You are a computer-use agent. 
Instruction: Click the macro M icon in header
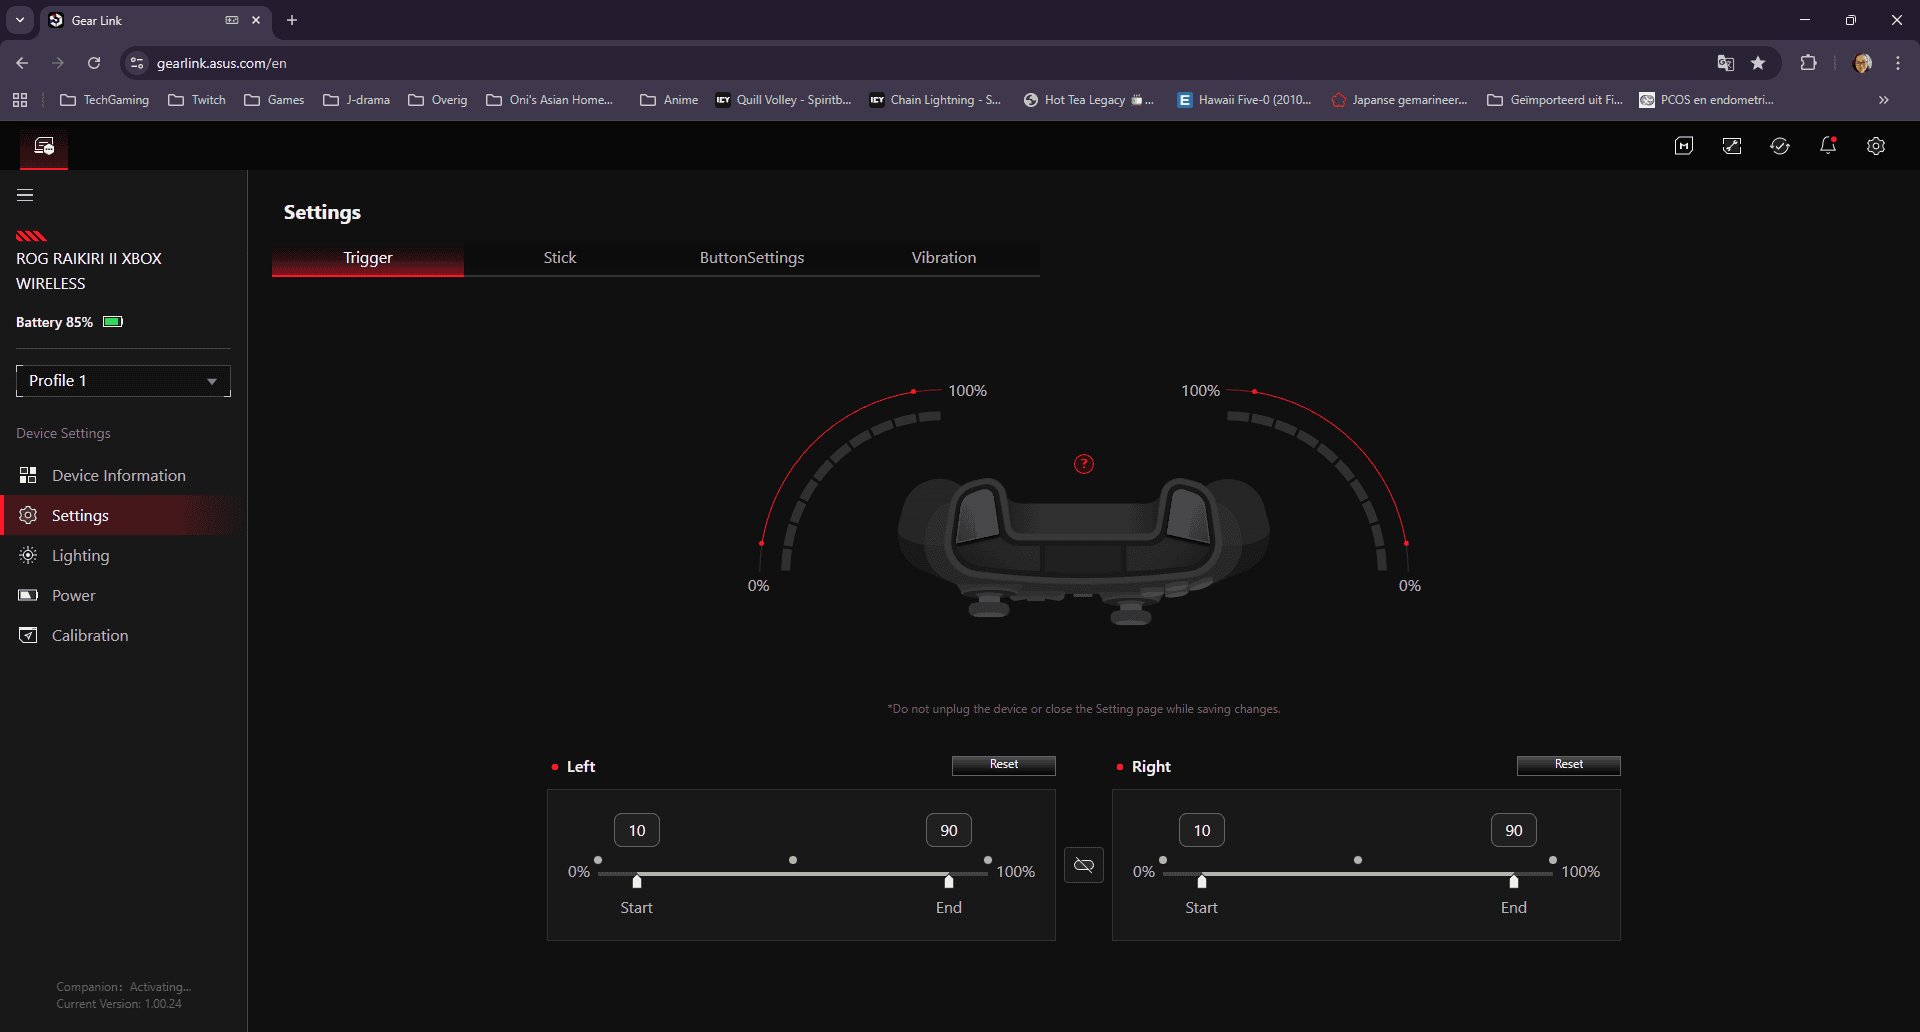click(x=1684, y=146)
